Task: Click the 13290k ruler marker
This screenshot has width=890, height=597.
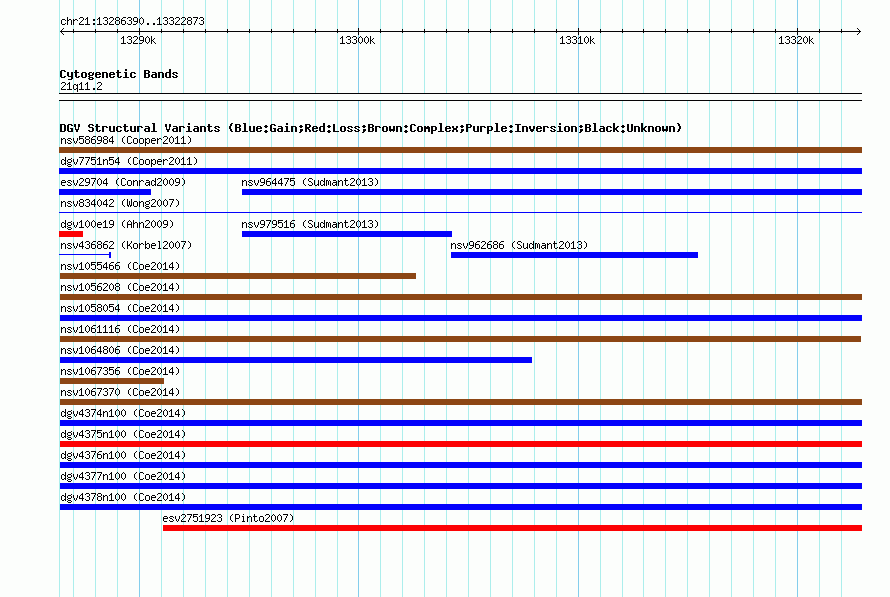Action: pyautogui.click(x=138, y=40)
